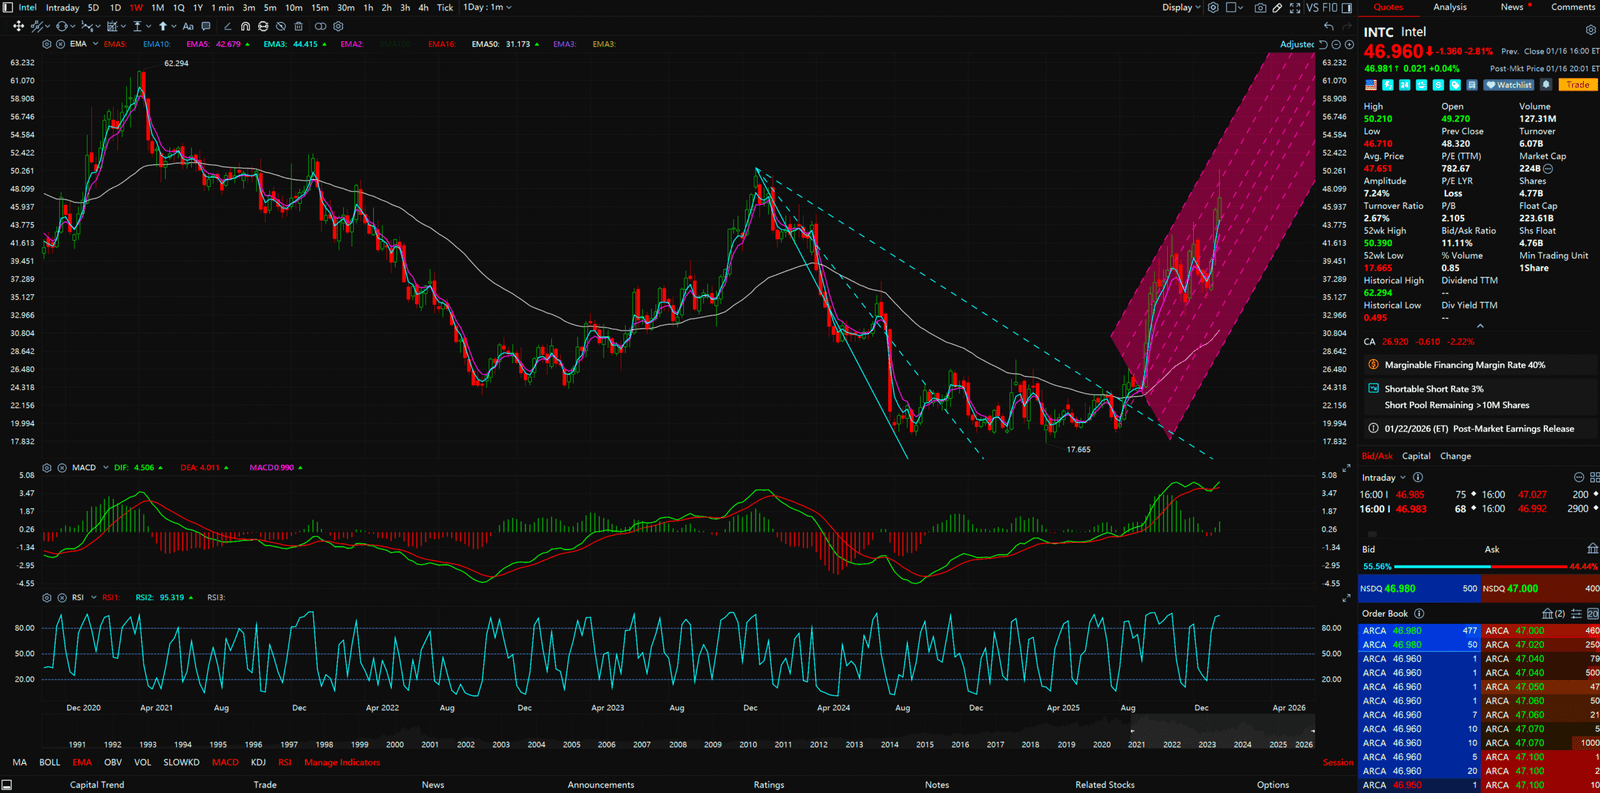
Task: Toggle the MACD indicator at bottom bar
Action: point(225,763)
